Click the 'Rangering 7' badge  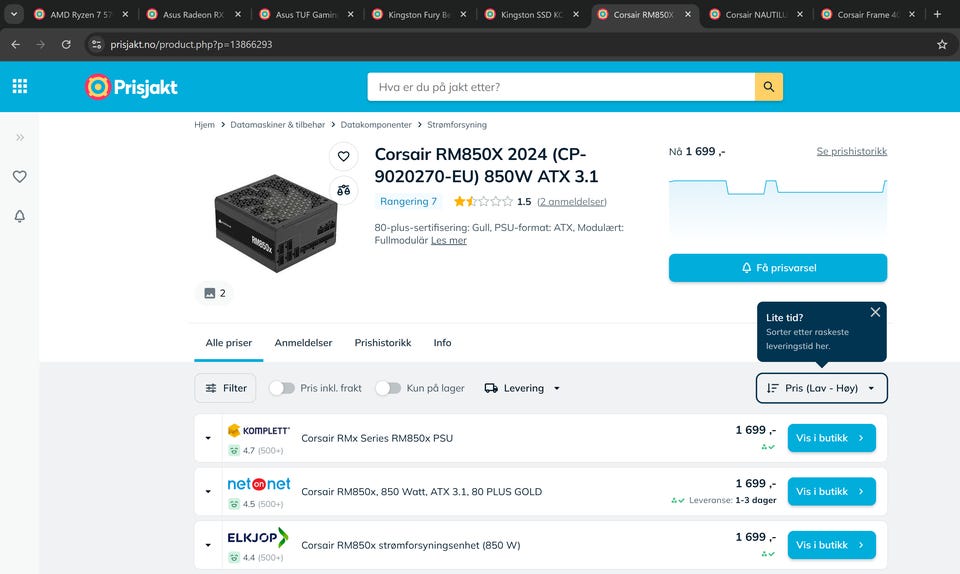point(408,201)
